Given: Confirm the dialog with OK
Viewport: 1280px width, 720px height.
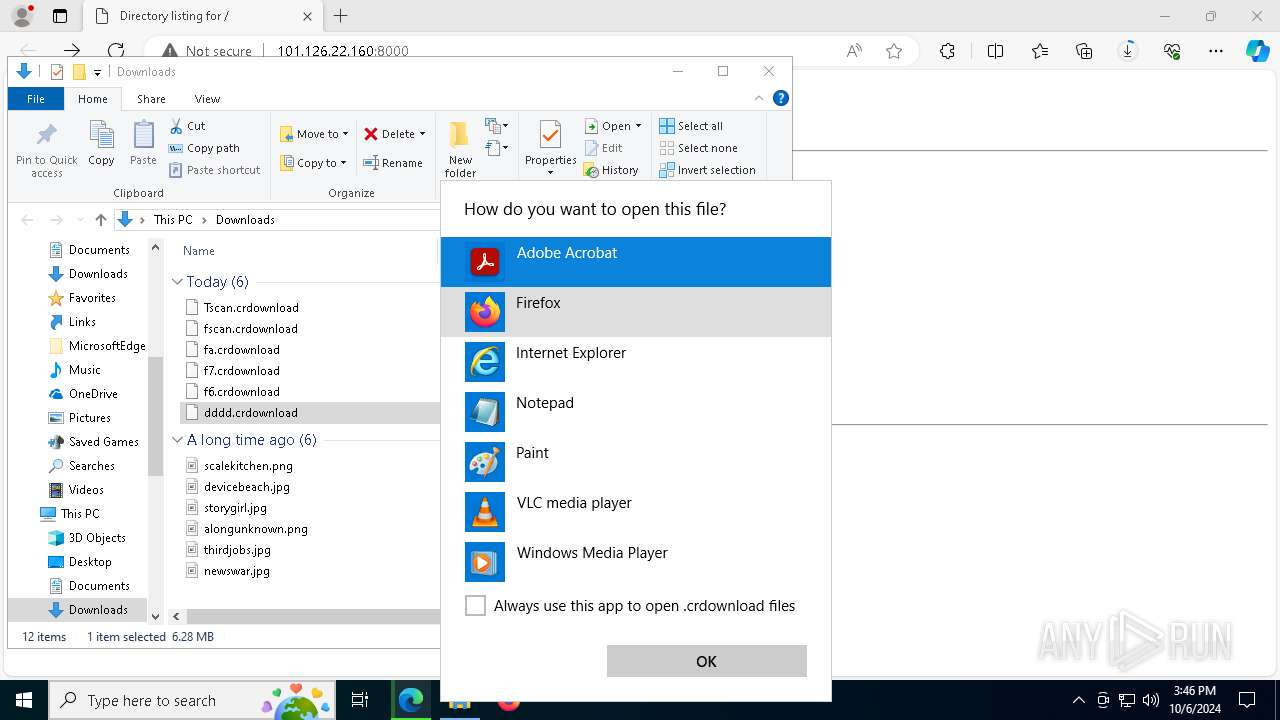Looking at the screenshot, I should click(x=706, y=661).
